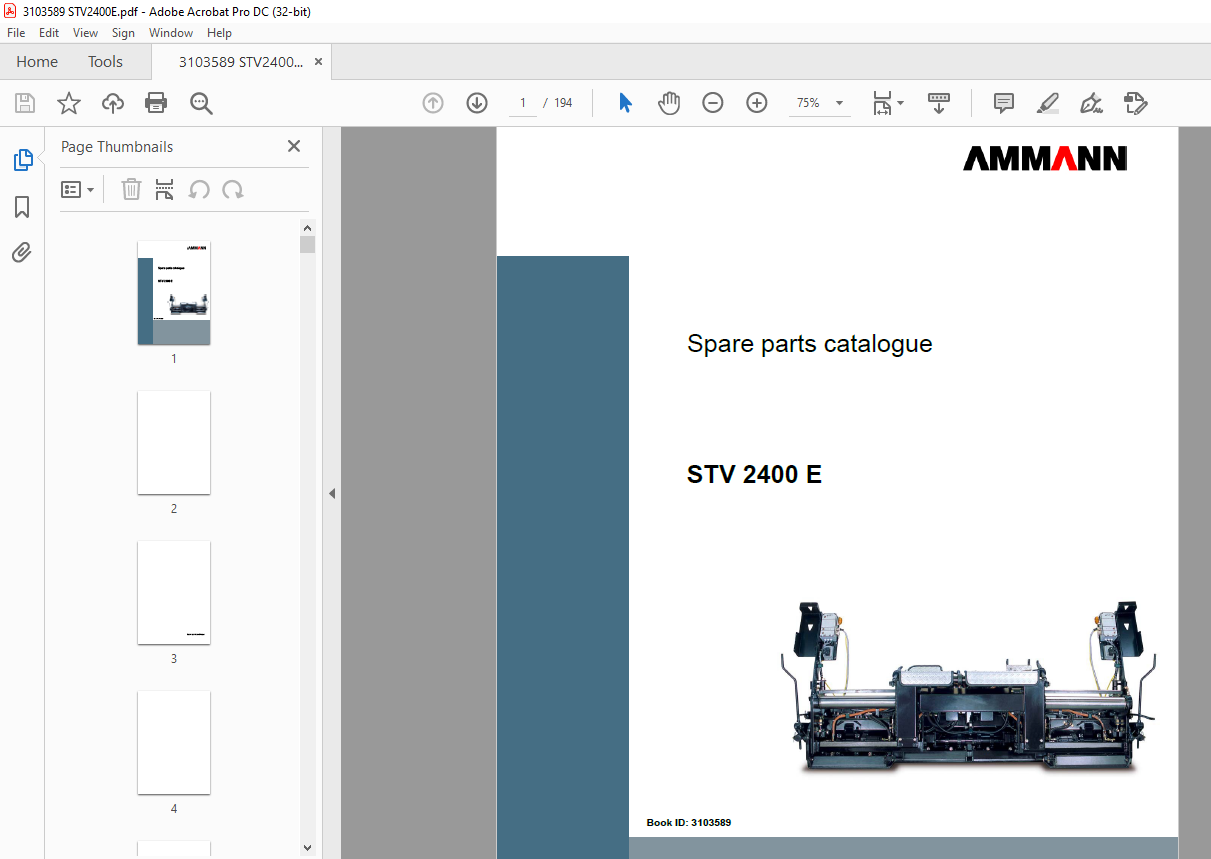Click thumbnails scrollbar down arrow
This screenshot has width=1211, height=859.
click(x=307, y=848)
